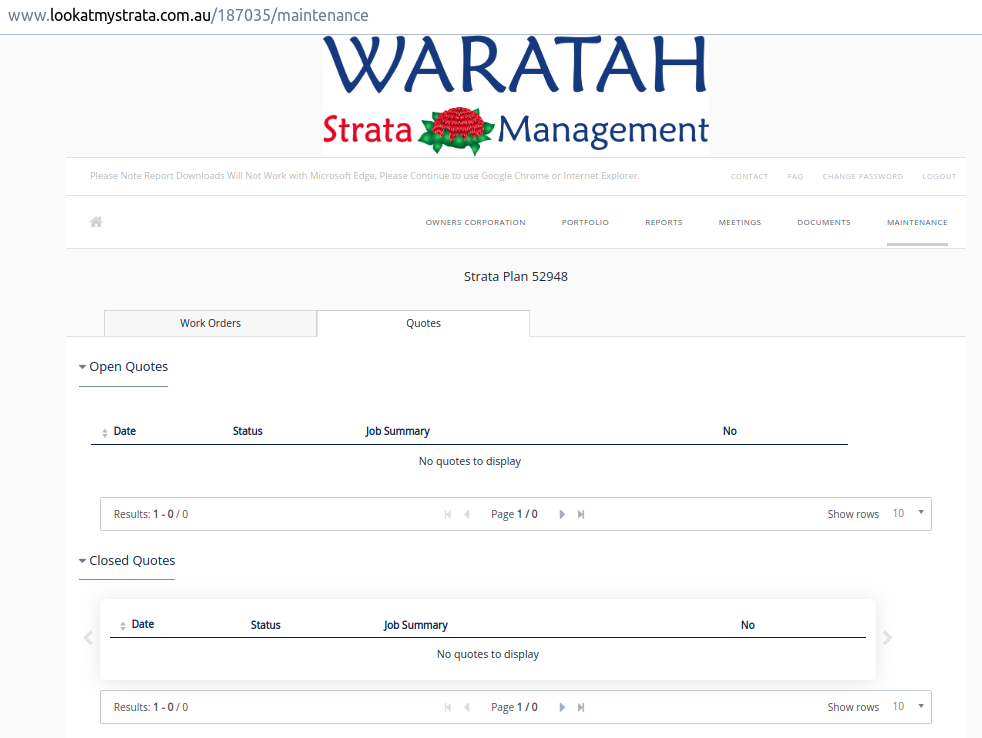Click the Contact link

749,177
